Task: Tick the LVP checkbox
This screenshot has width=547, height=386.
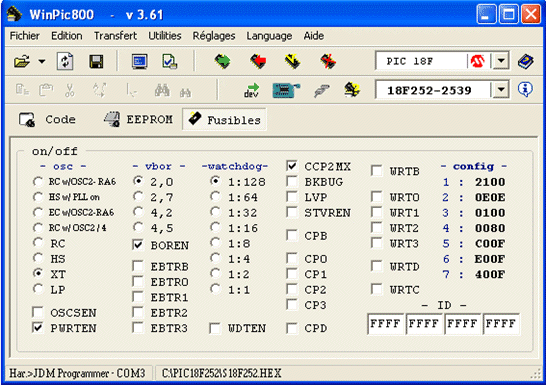Action: [292, 197]
